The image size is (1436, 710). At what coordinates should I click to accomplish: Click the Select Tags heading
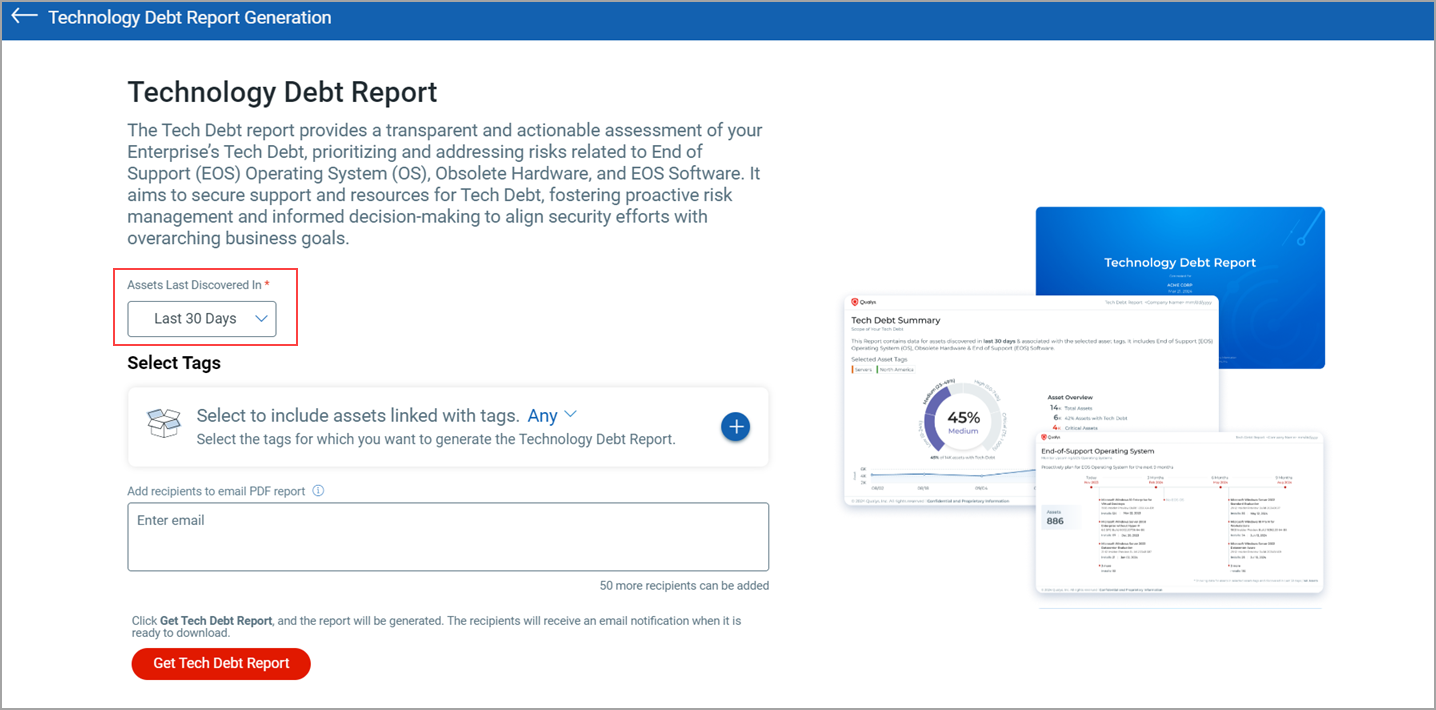[174, 363]
